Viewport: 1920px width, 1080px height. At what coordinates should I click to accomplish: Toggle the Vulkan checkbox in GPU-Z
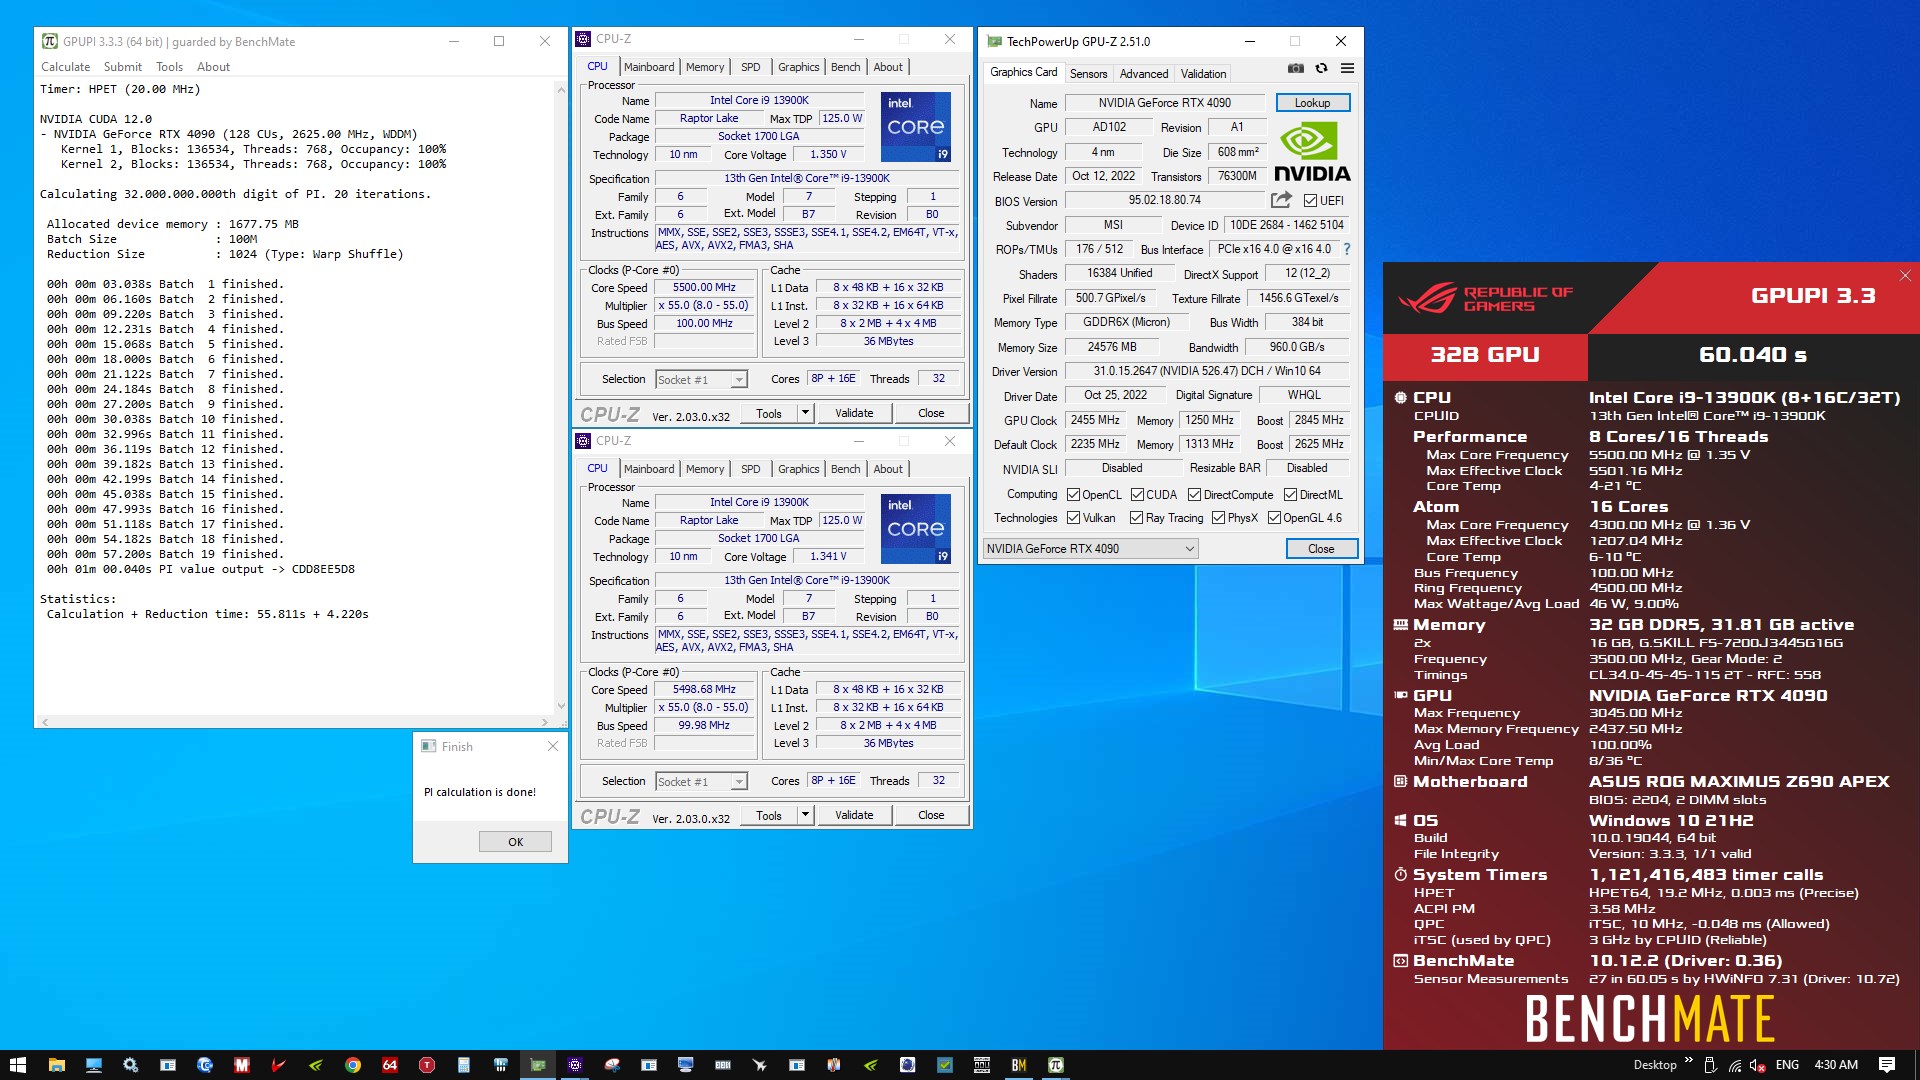point(1073,518)
